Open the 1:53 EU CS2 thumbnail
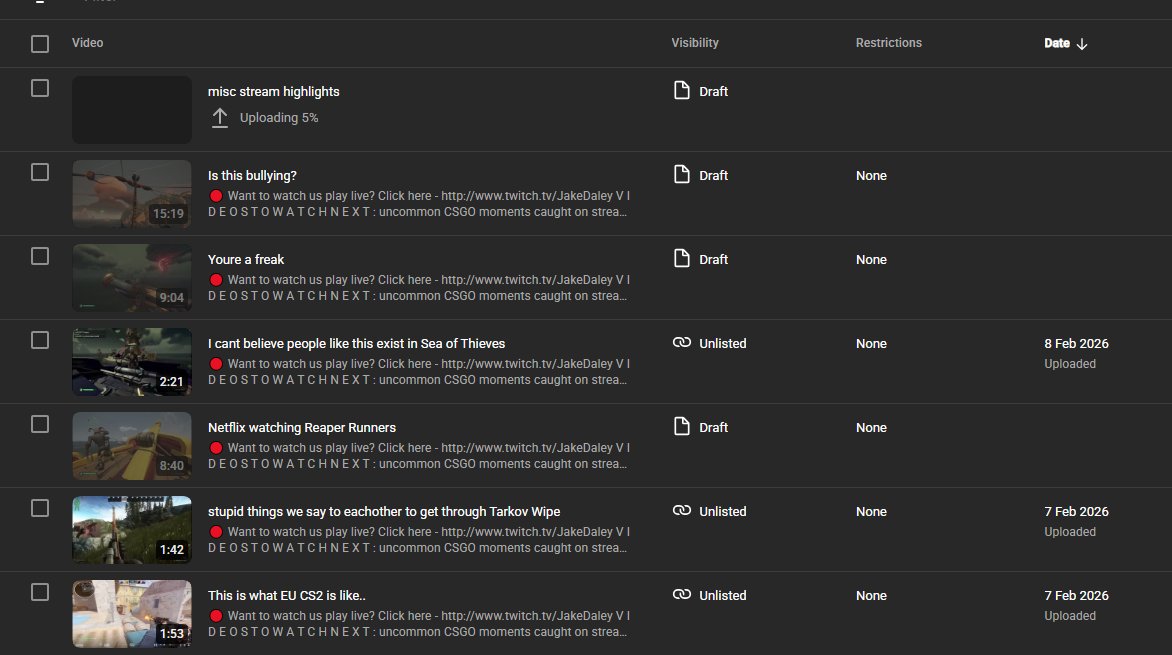The height and width of the screenshot is (655, 1172). pos(132,614)
